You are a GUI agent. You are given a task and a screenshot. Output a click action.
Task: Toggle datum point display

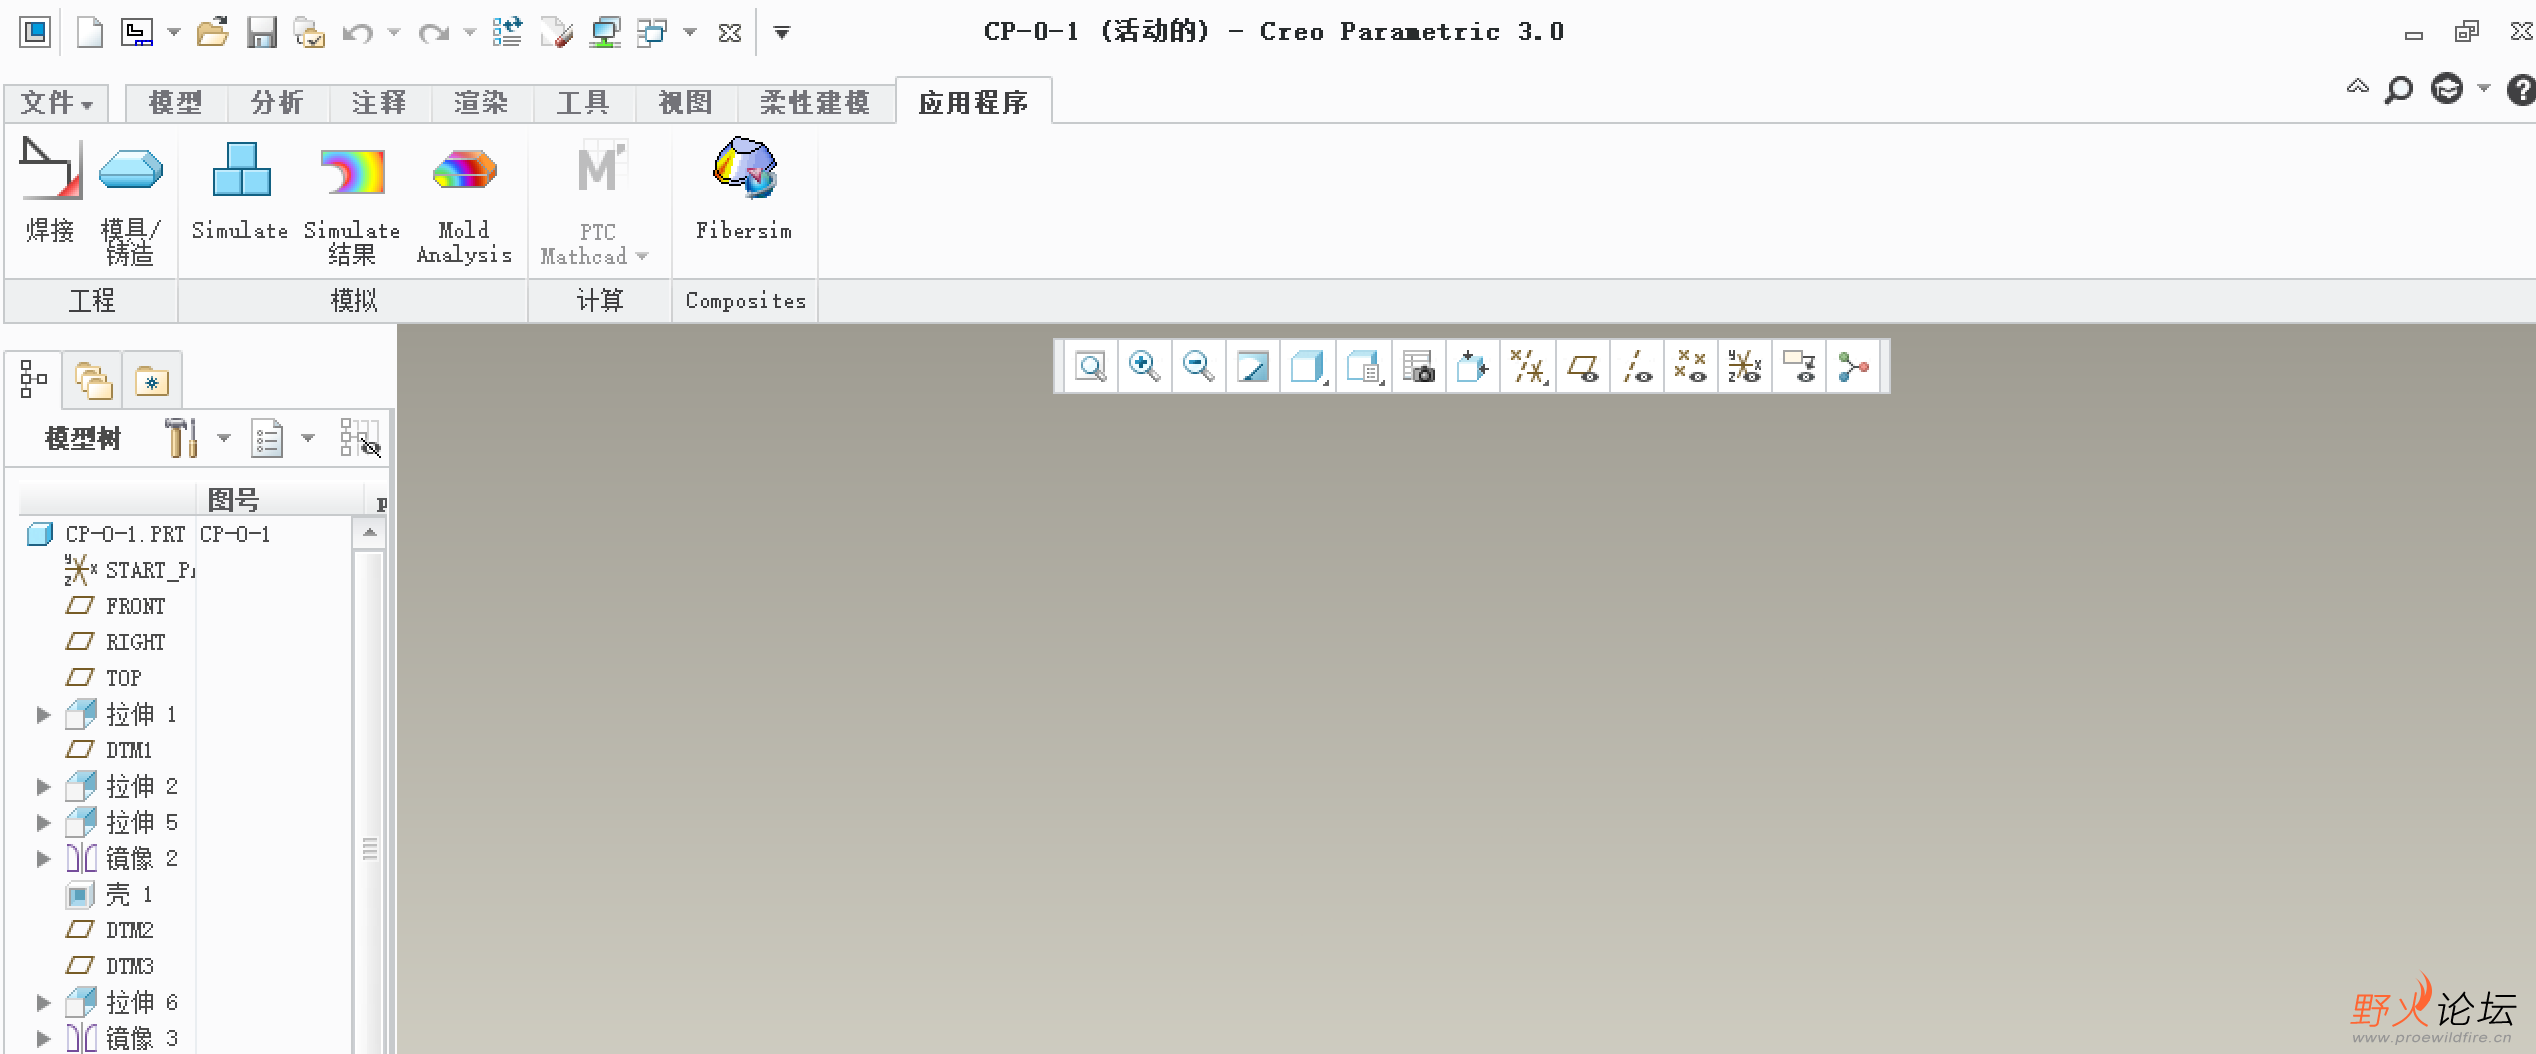pos(1691,367)
